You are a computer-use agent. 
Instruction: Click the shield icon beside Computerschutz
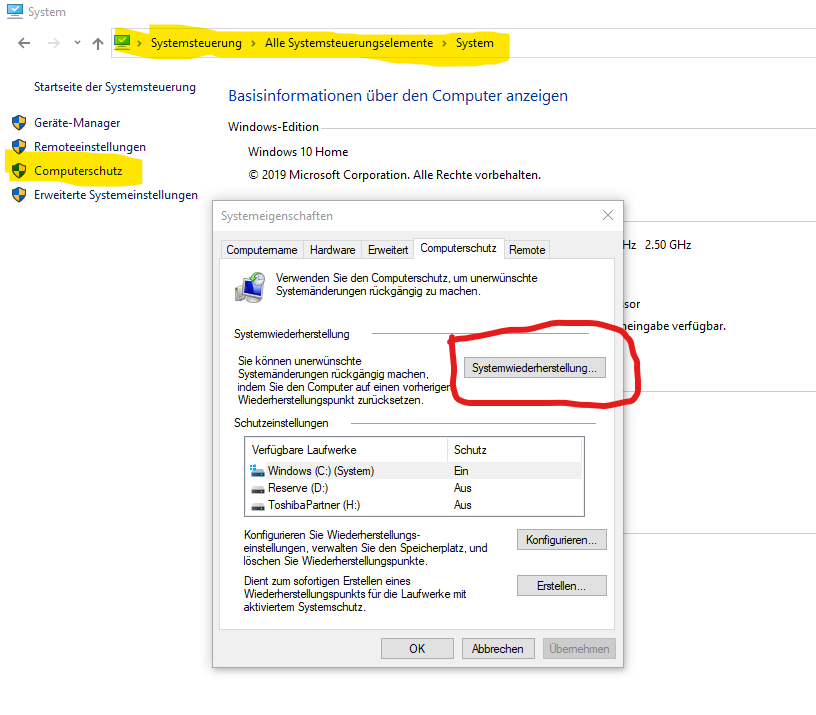(19, 171)
